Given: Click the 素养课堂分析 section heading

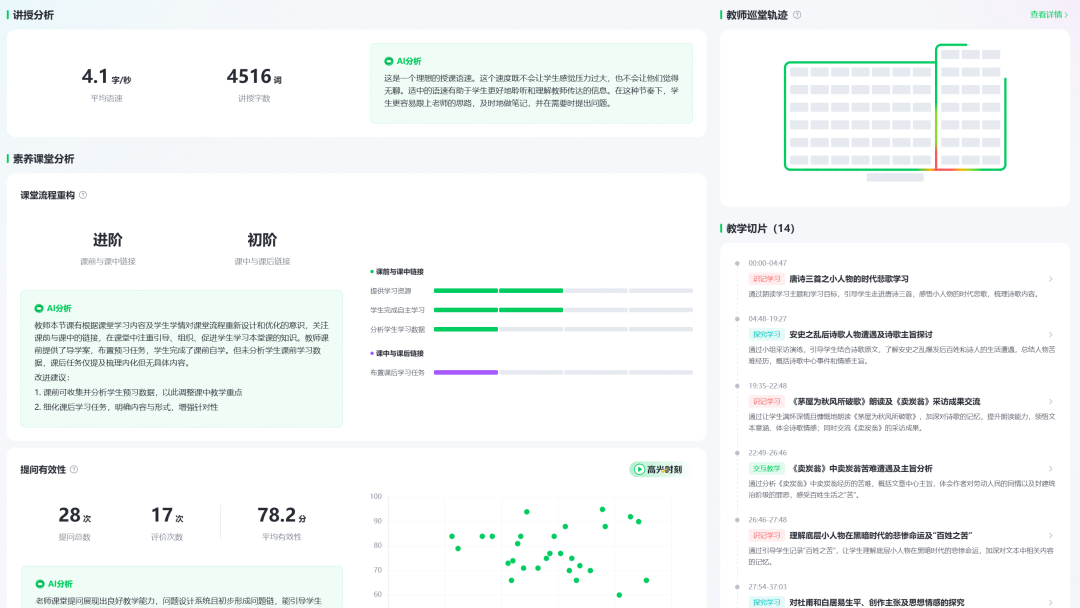Looking at the screenshot, I should [43, 158].
